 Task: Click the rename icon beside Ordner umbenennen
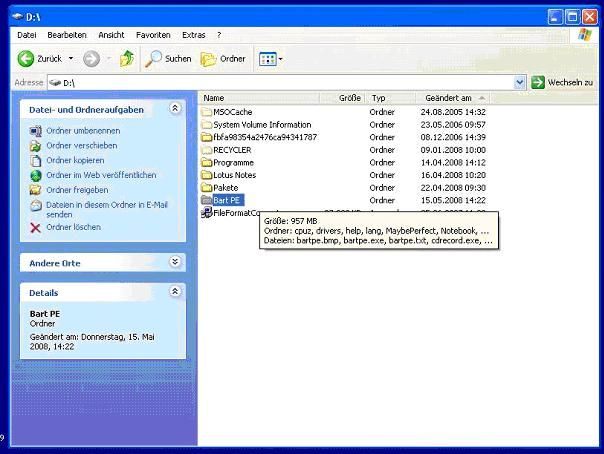(x=36, y=131)
